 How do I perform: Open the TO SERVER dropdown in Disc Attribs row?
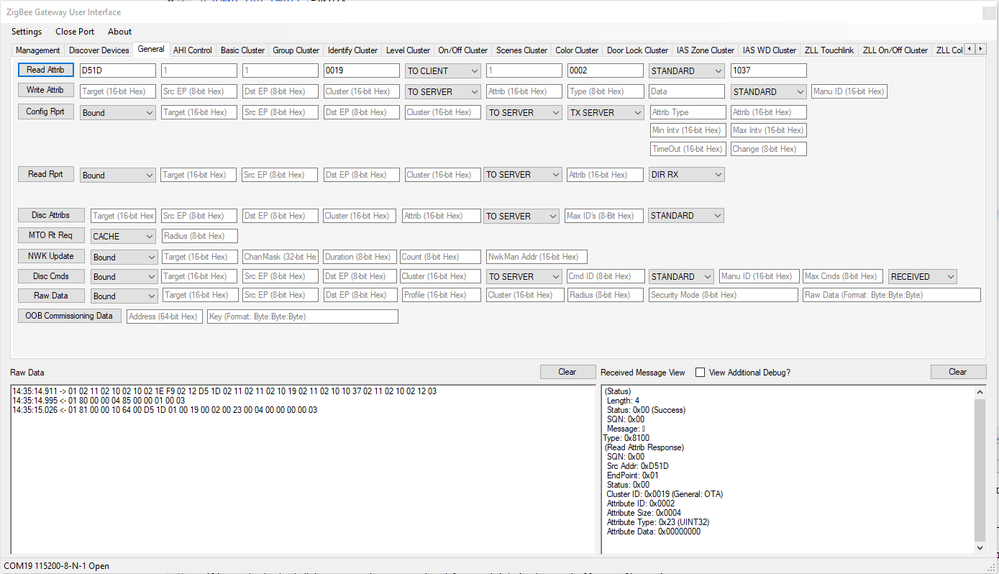click(521, 216)
